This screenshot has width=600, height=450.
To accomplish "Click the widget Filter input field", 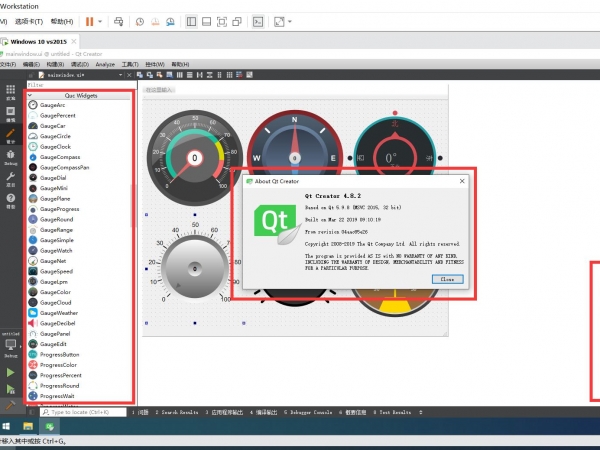I will 78,85.
